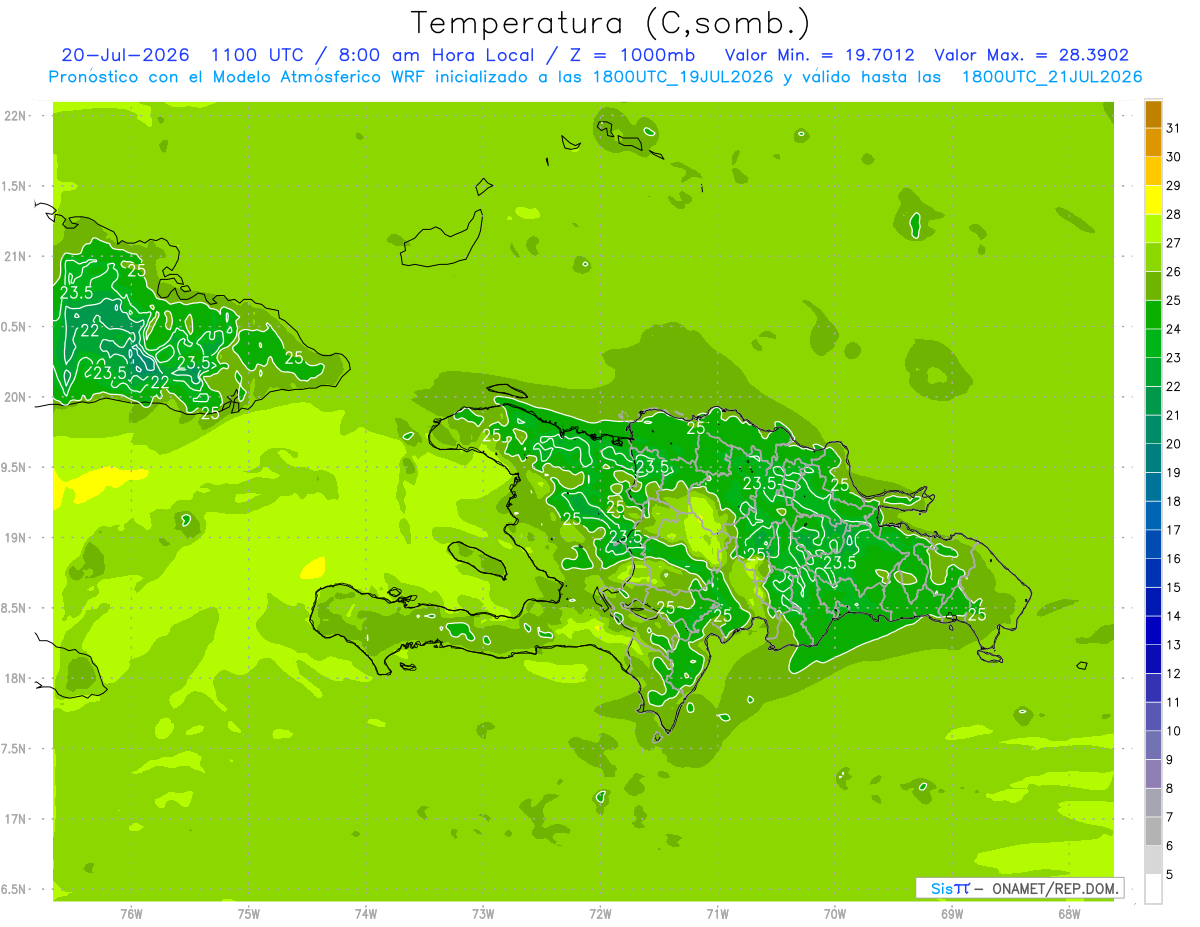
Task: Pick the orange colorbar band between 30 and 31
Action: 1153,143
